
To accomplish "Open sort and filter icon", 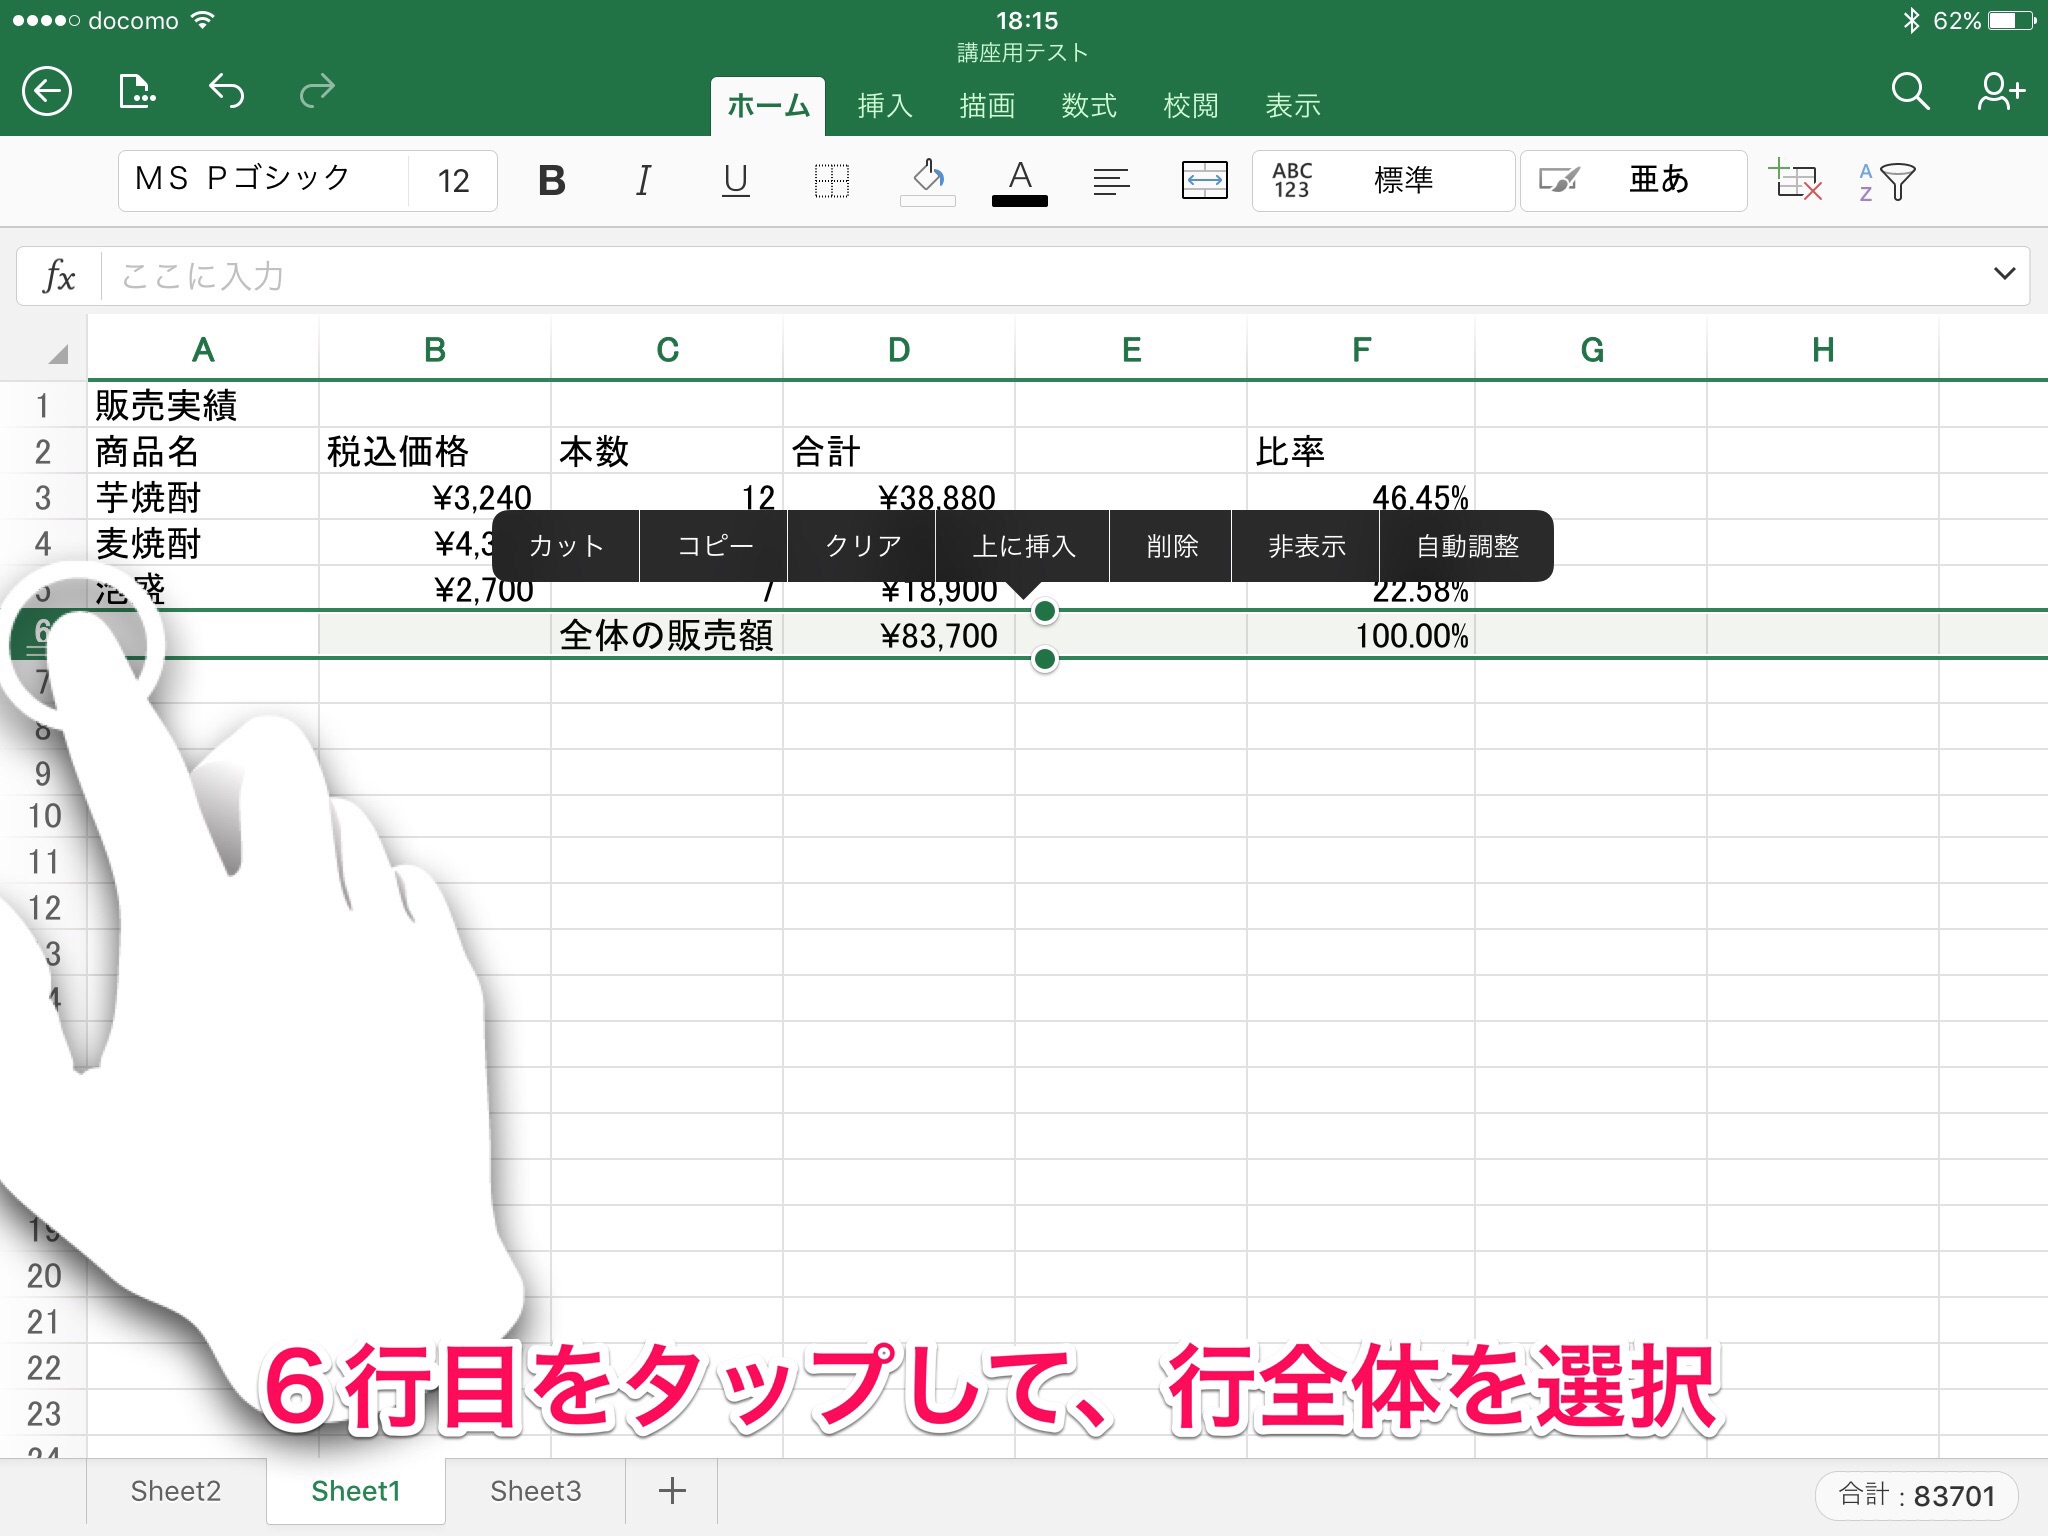I will (x=1886, y=181).
